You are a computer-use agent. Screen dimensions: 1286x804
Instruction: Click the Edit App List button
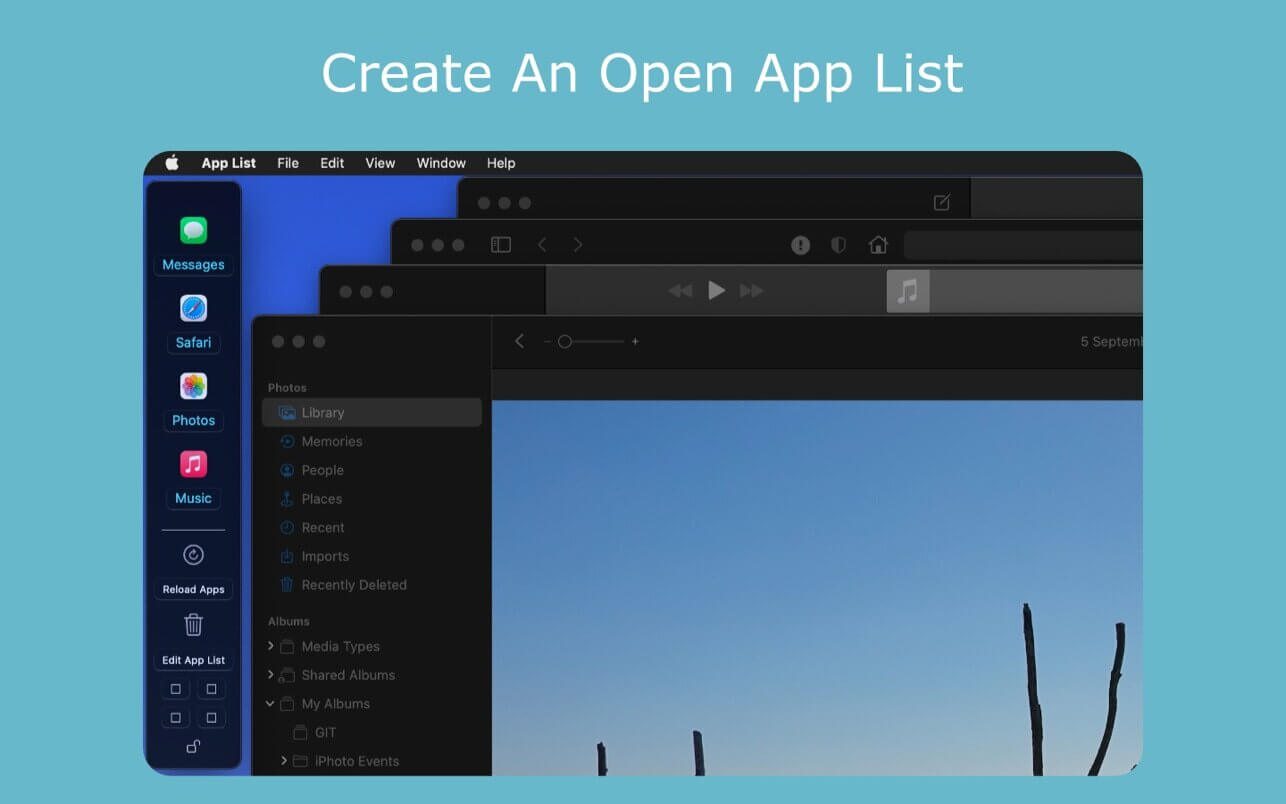pyautogui.click(x=193, y=660)
